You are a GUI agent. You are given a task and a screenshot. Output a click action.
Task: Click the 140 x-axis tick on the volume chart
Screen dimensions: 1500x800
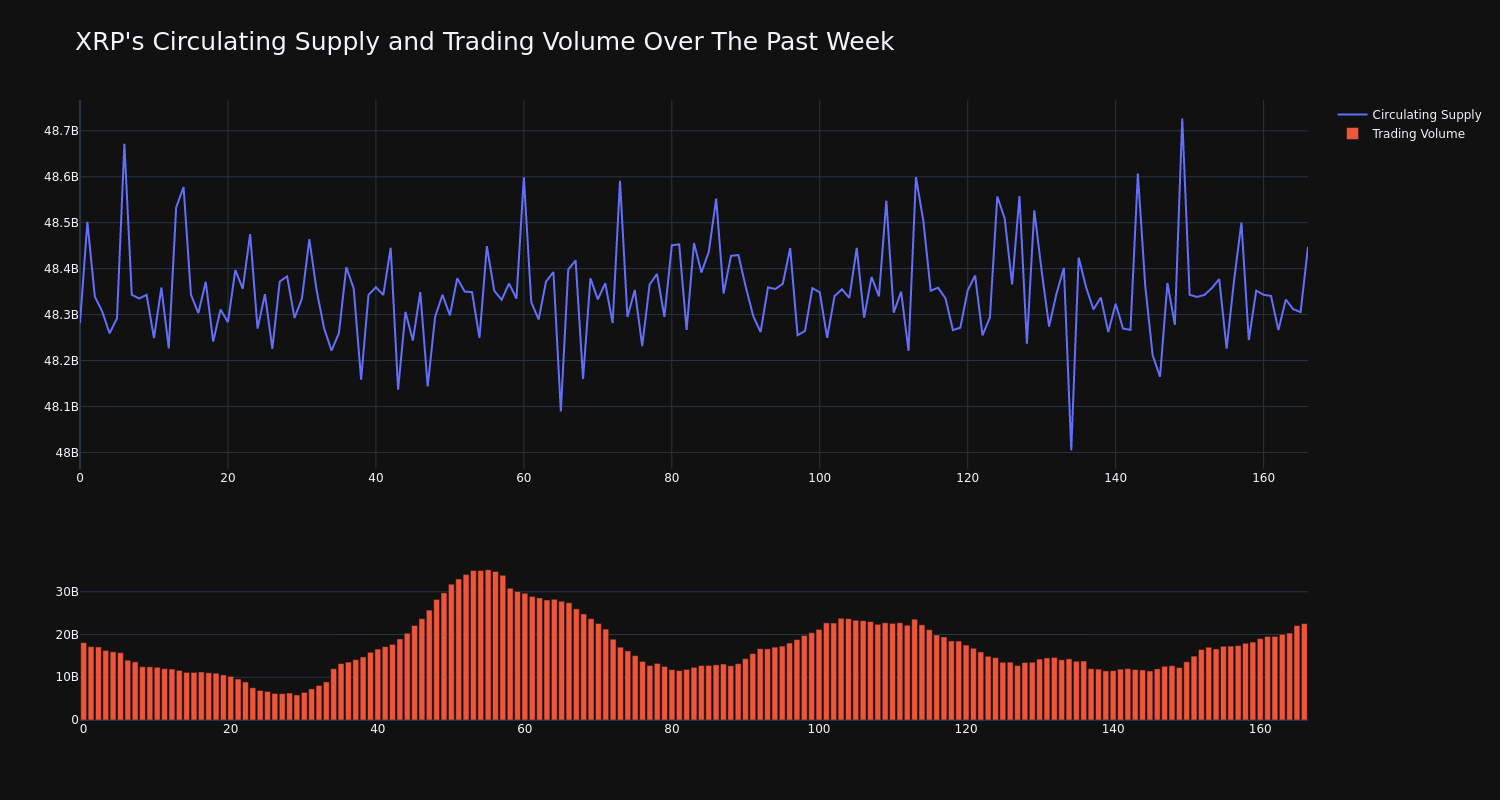1113,729
